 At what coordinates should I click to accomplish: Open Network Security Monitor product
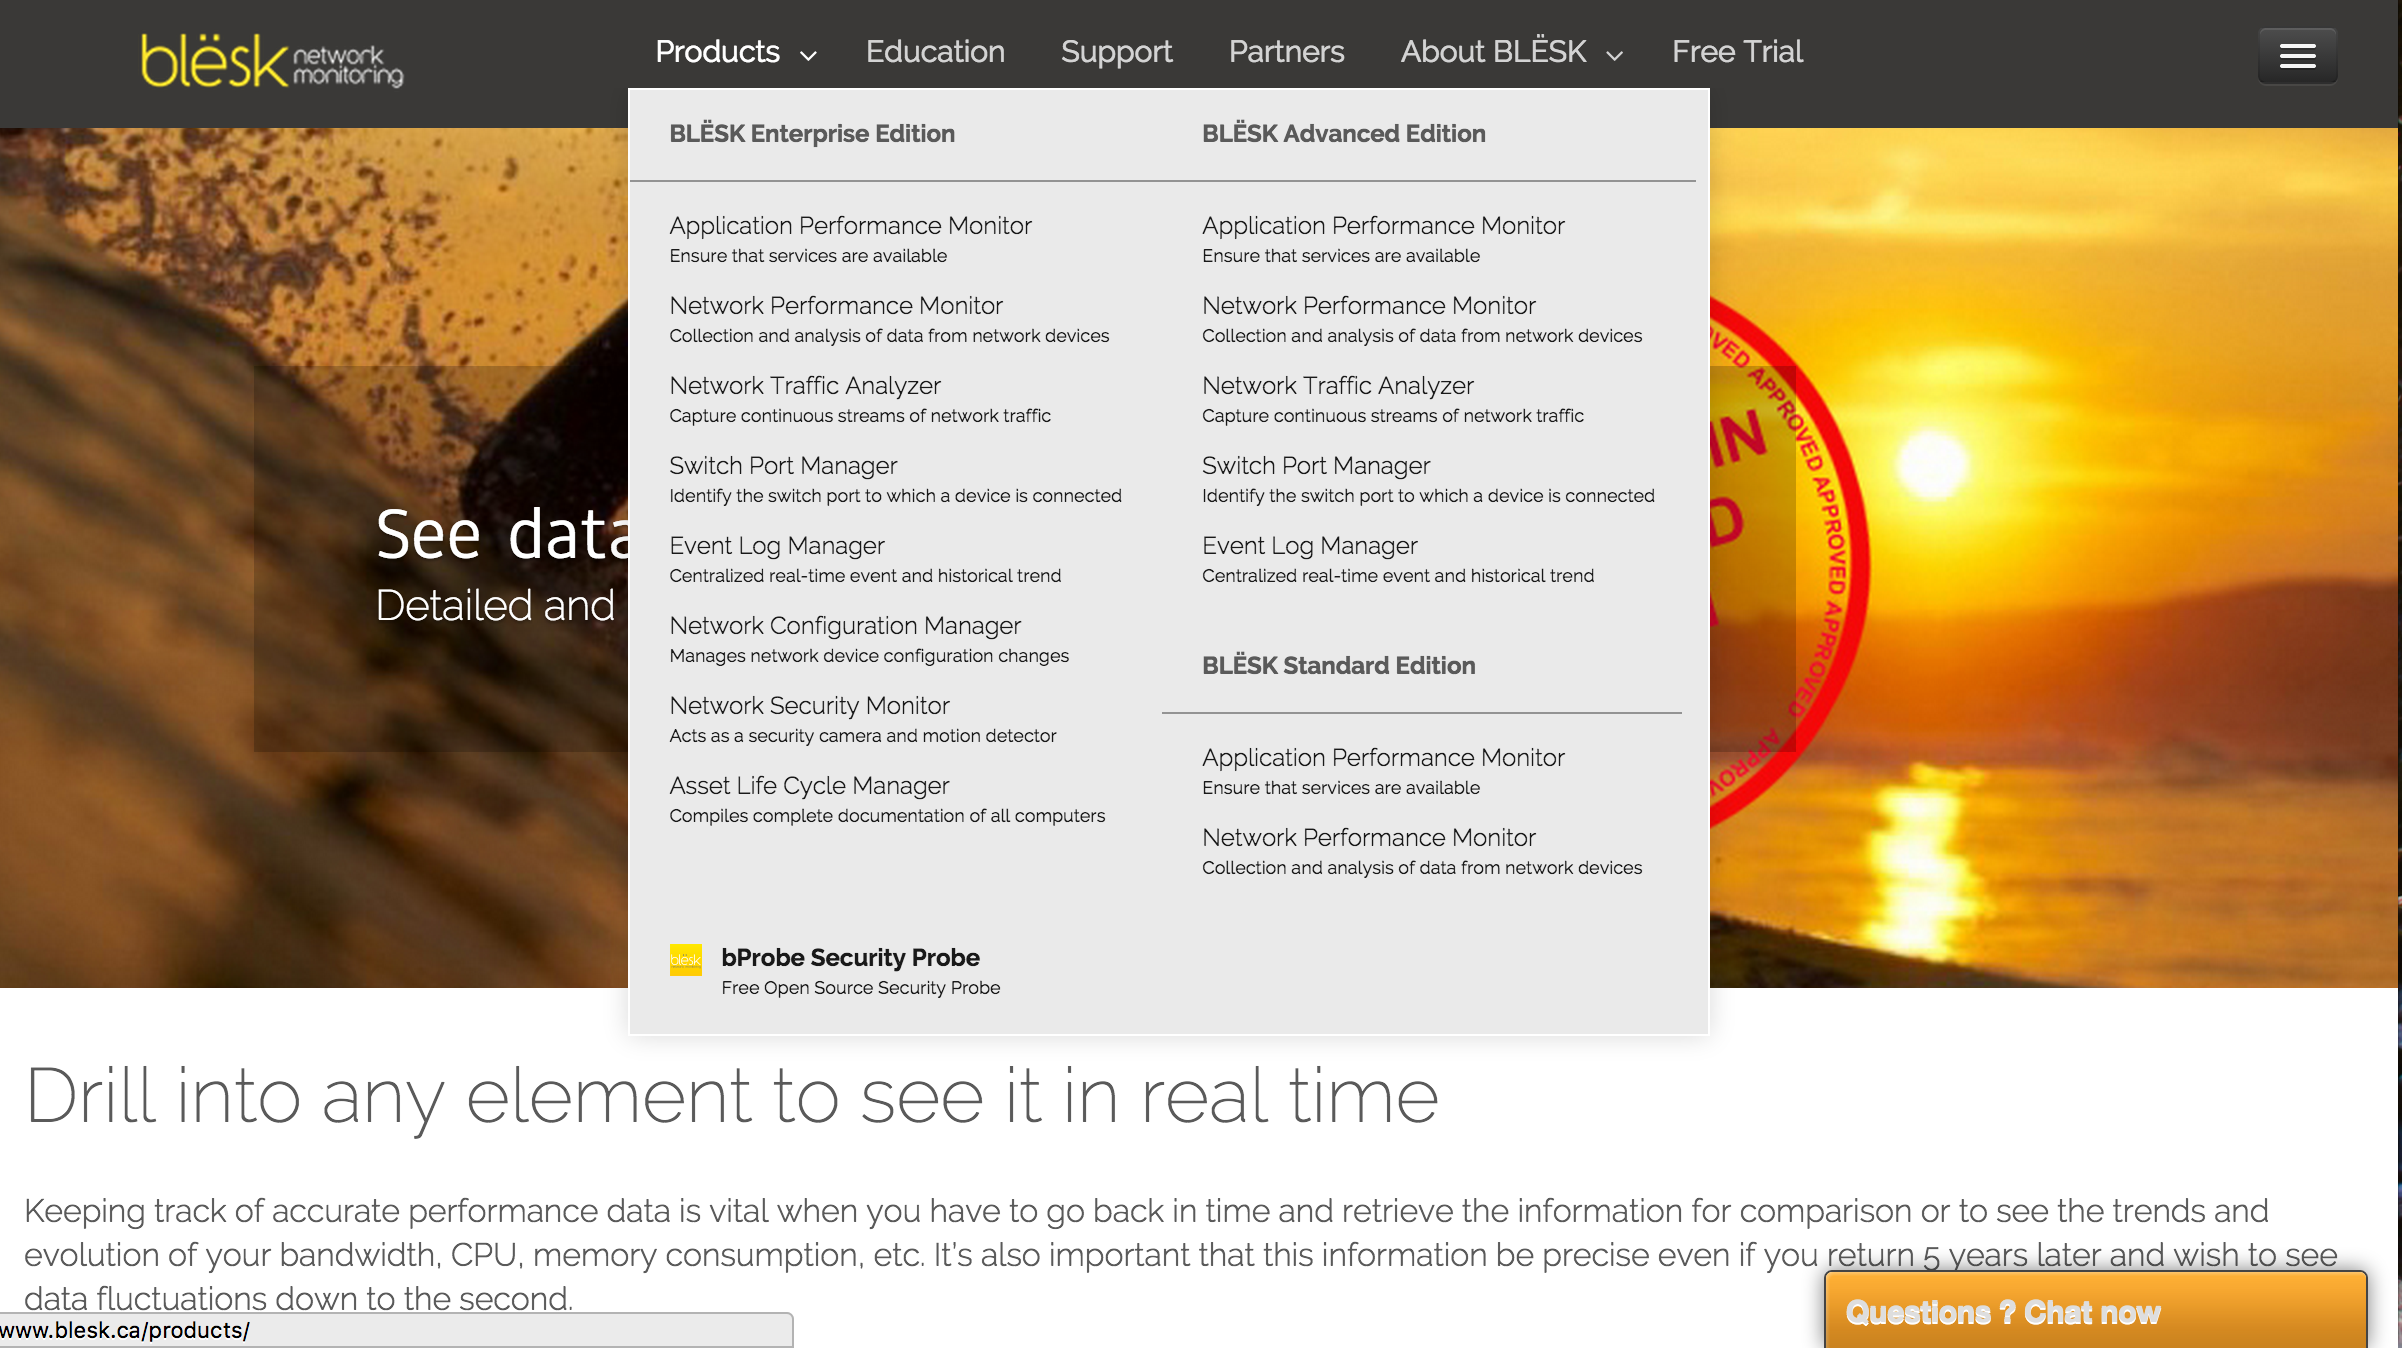pyautogui.click(x=809, y=706)
